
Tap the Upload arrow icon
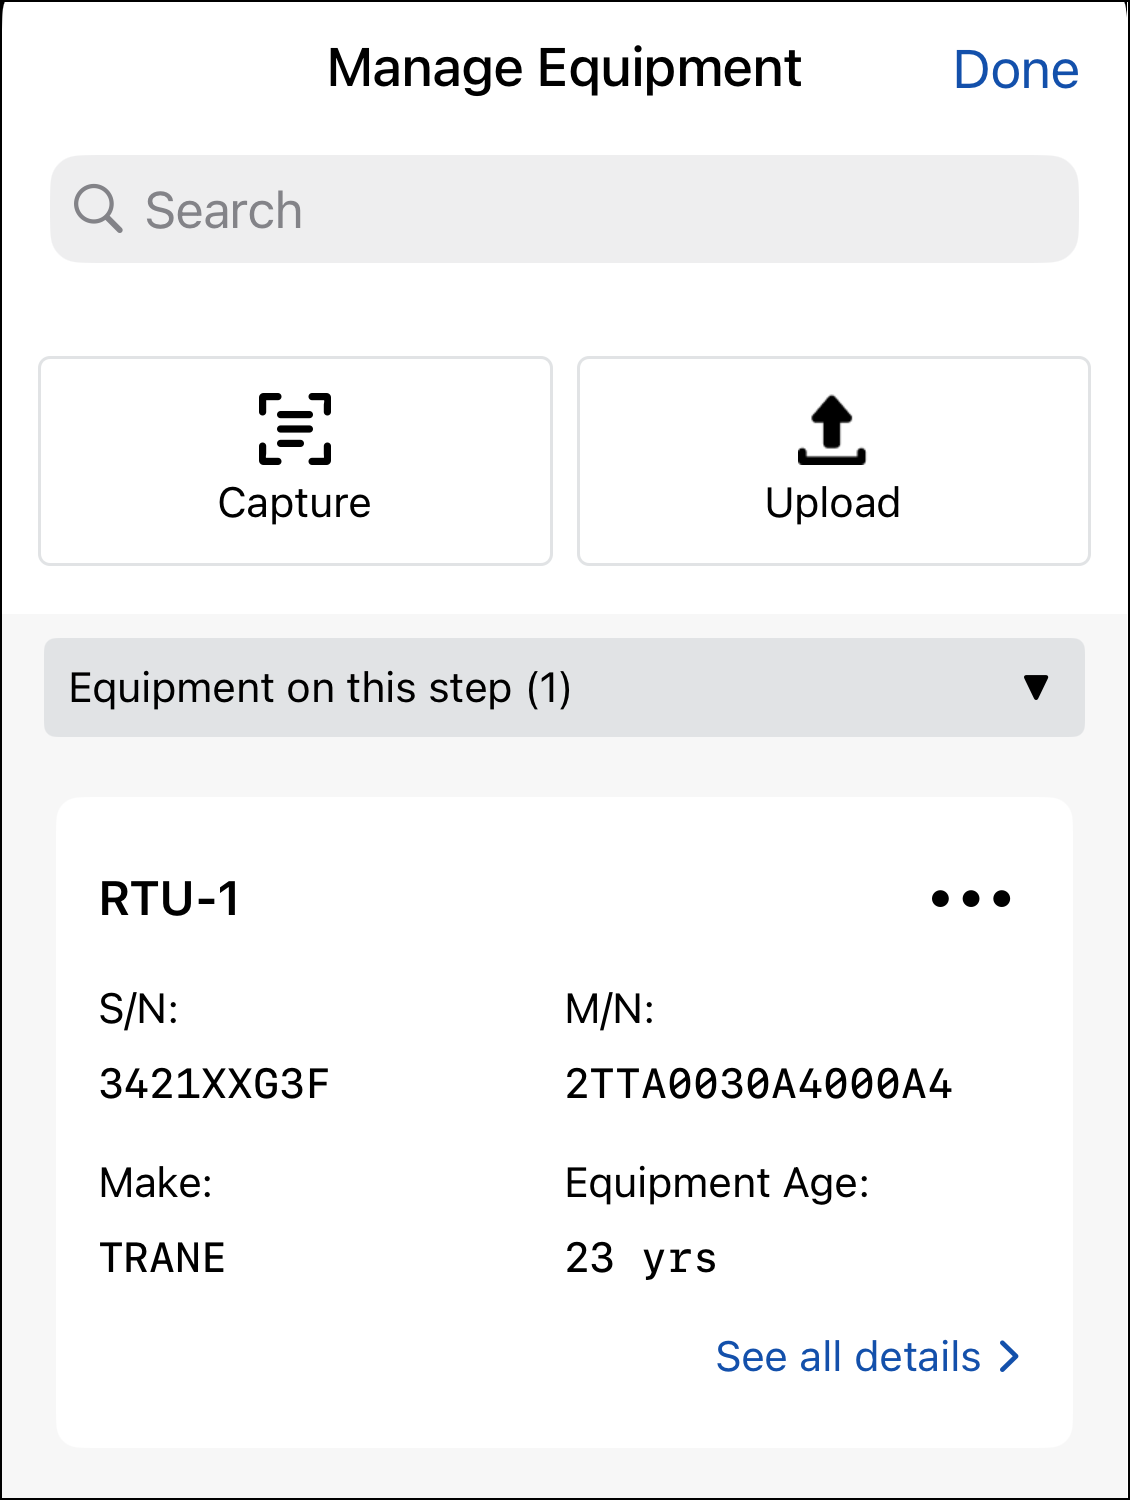click(832, 430)
